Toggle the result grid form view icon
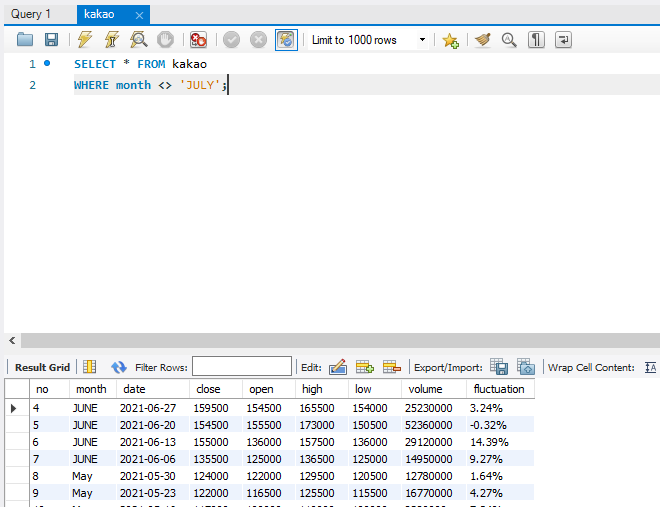This screenshot has height=507, width=660. pos(90,367)
